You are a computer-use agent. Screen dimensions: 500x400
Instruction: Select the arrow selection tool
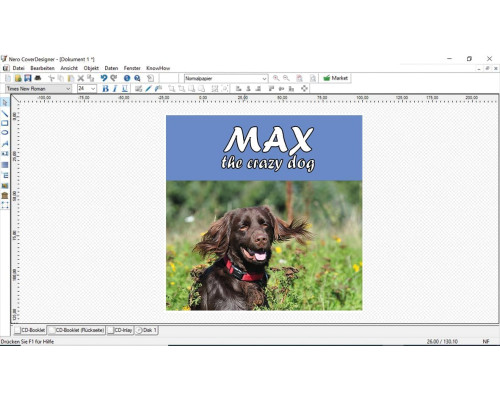pos(5,103)
